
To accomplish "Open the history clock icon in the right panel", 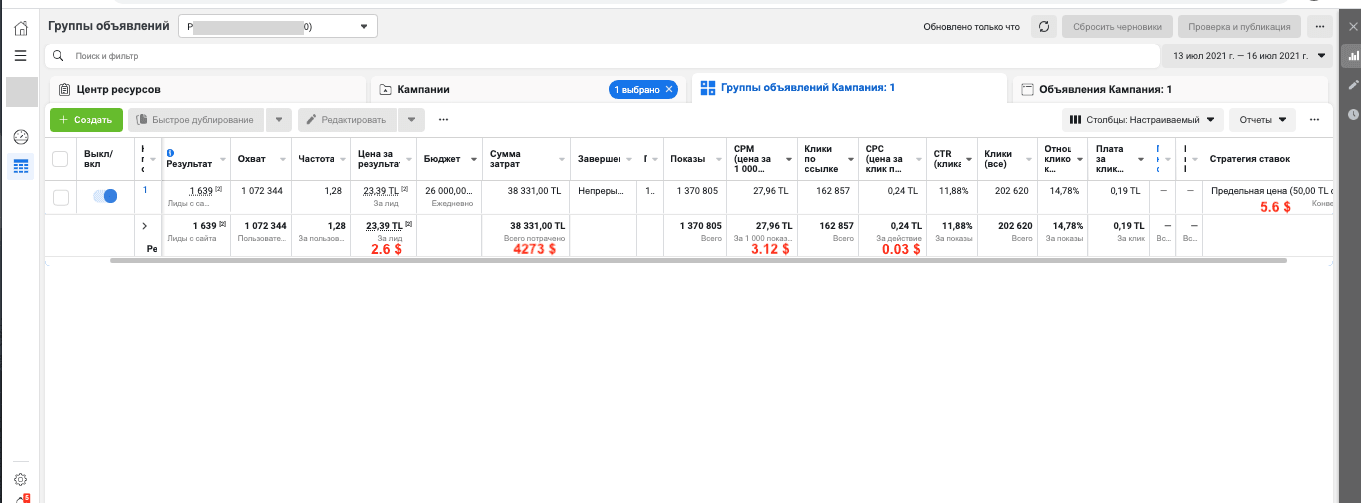I will (x=1353, y=115).
